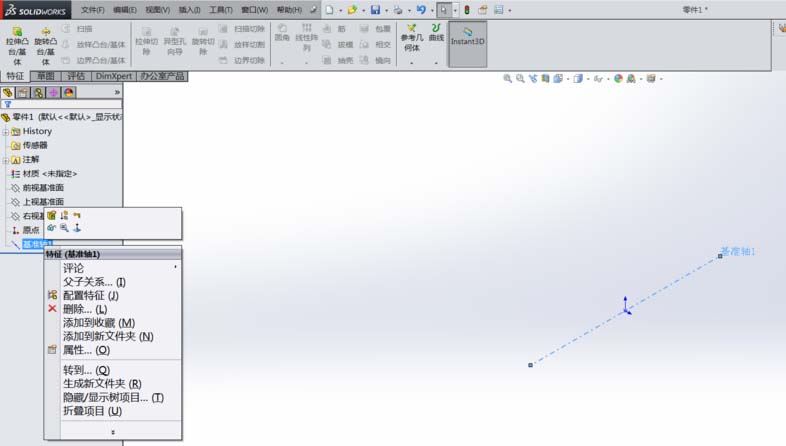Viewport: 786px width, 446px height.
Task: Open the 视图(V) menu
Action: (x=157, y=10)
